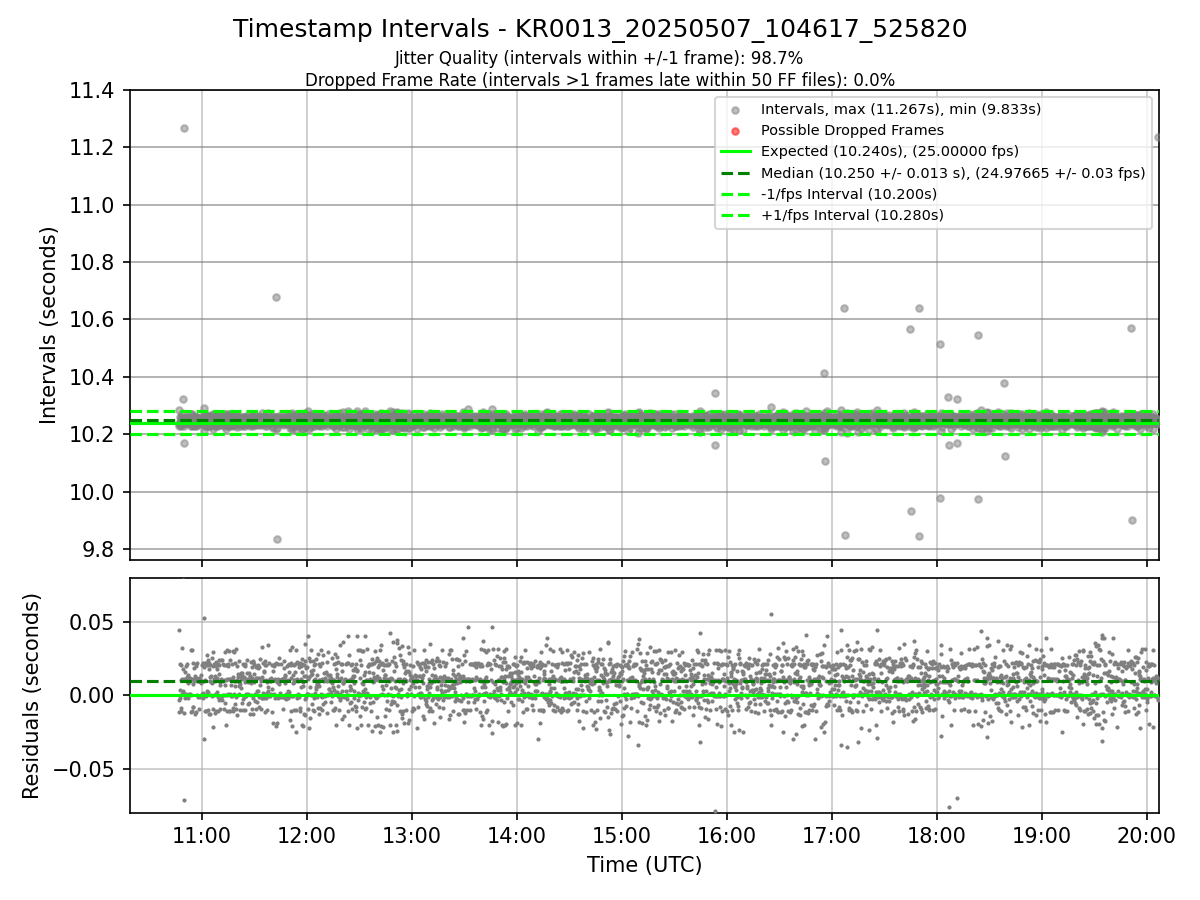Image resolution: width=1200 pixels, height=900 pixels.
Task: Click legend entry "-1/fps Interval (10.200s)"
Action: point(851,194)
